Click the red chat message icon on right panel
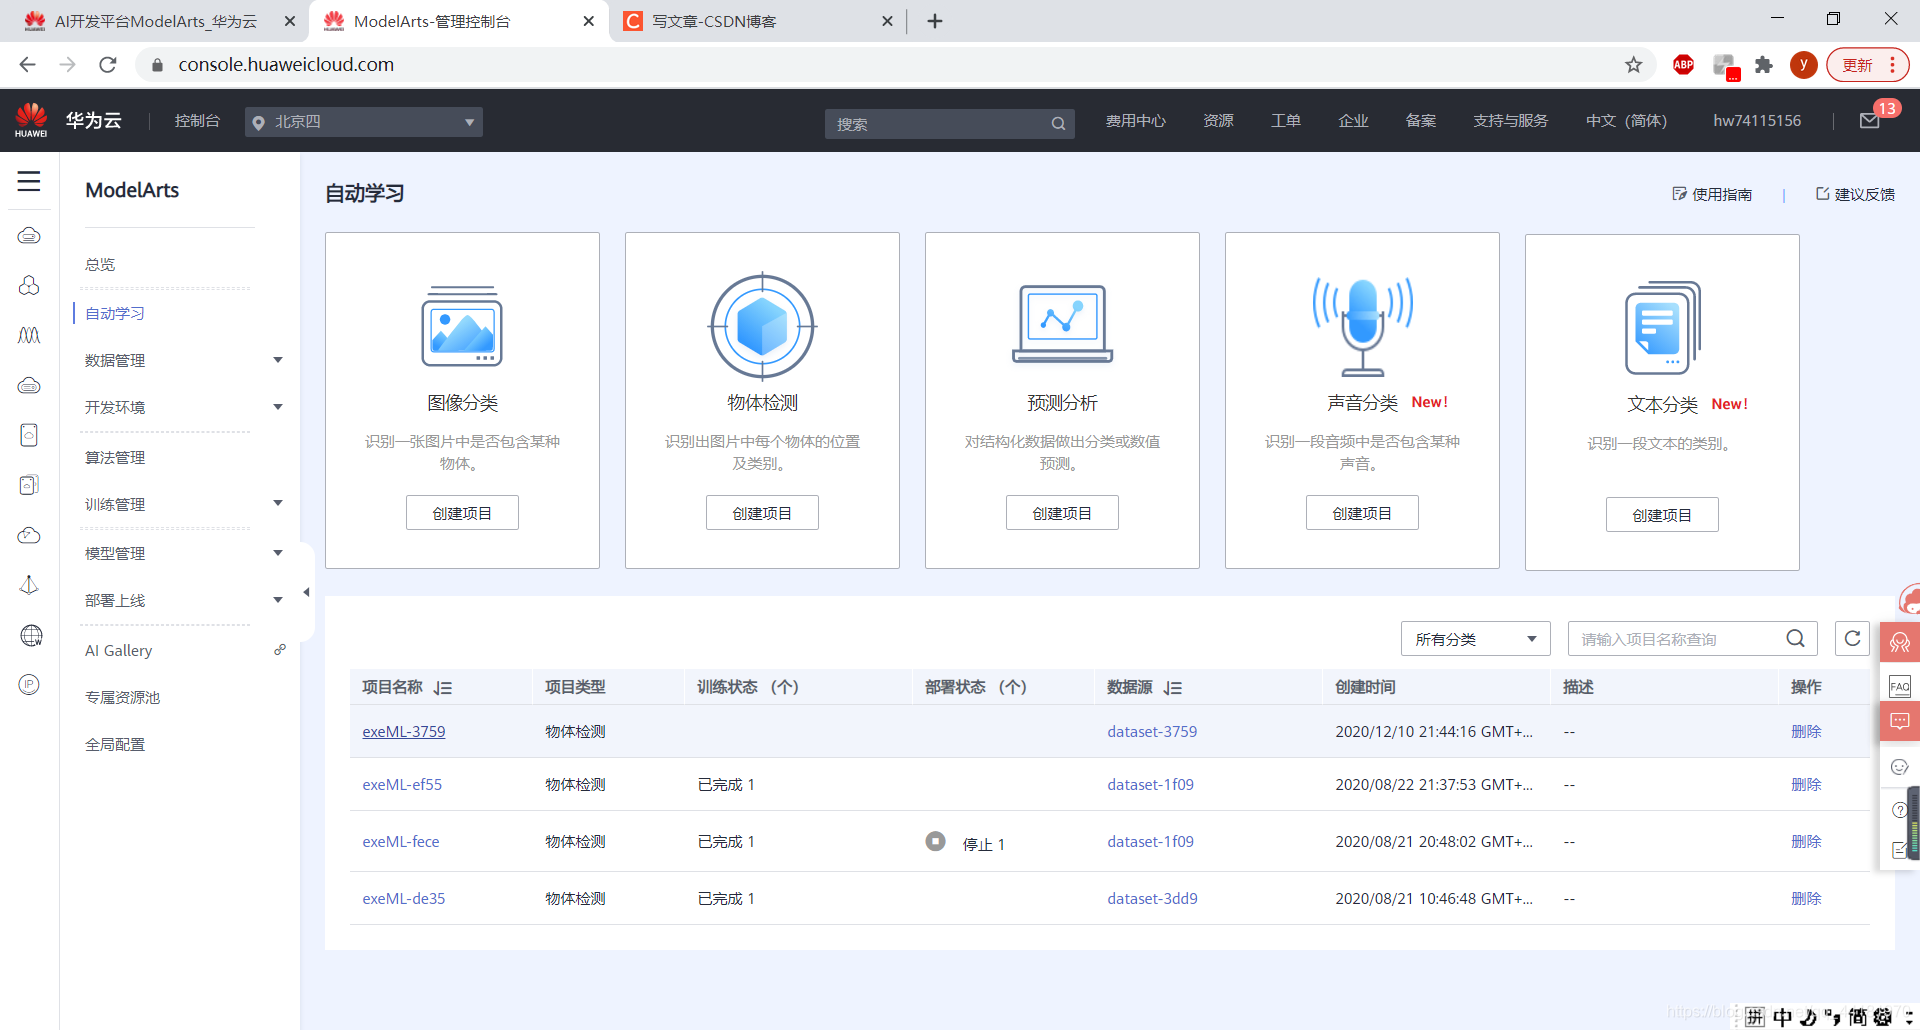The height and width of the screenshot is (1030, 1920). click(x=1900, y=721)
